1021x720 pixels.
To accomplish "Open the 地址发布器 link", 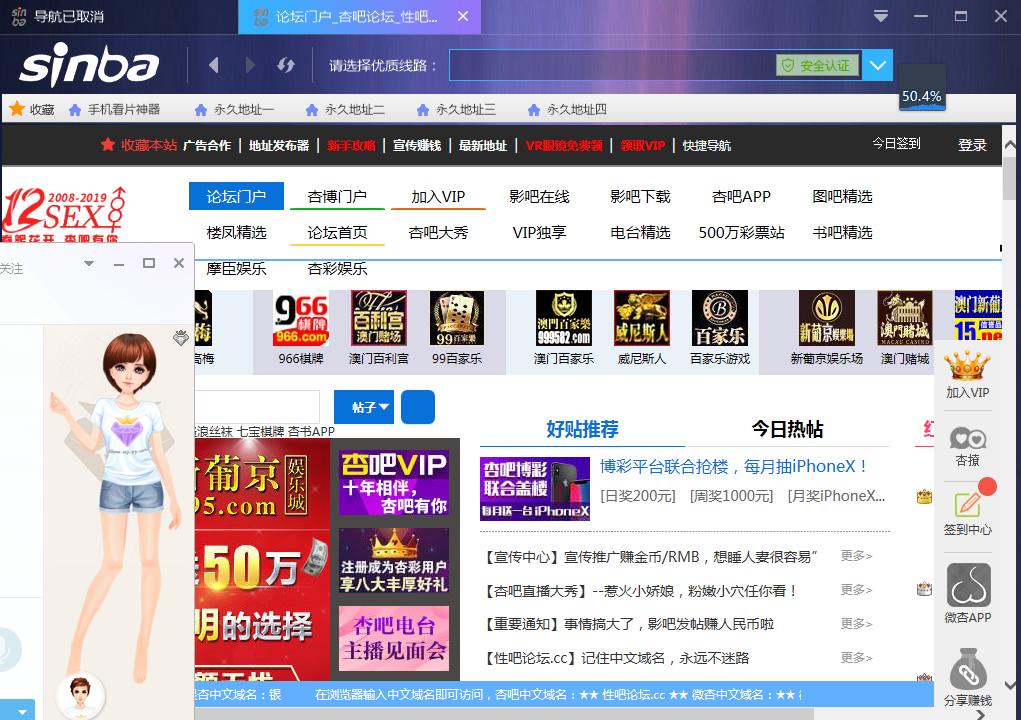I will click(x=279, y=145).
